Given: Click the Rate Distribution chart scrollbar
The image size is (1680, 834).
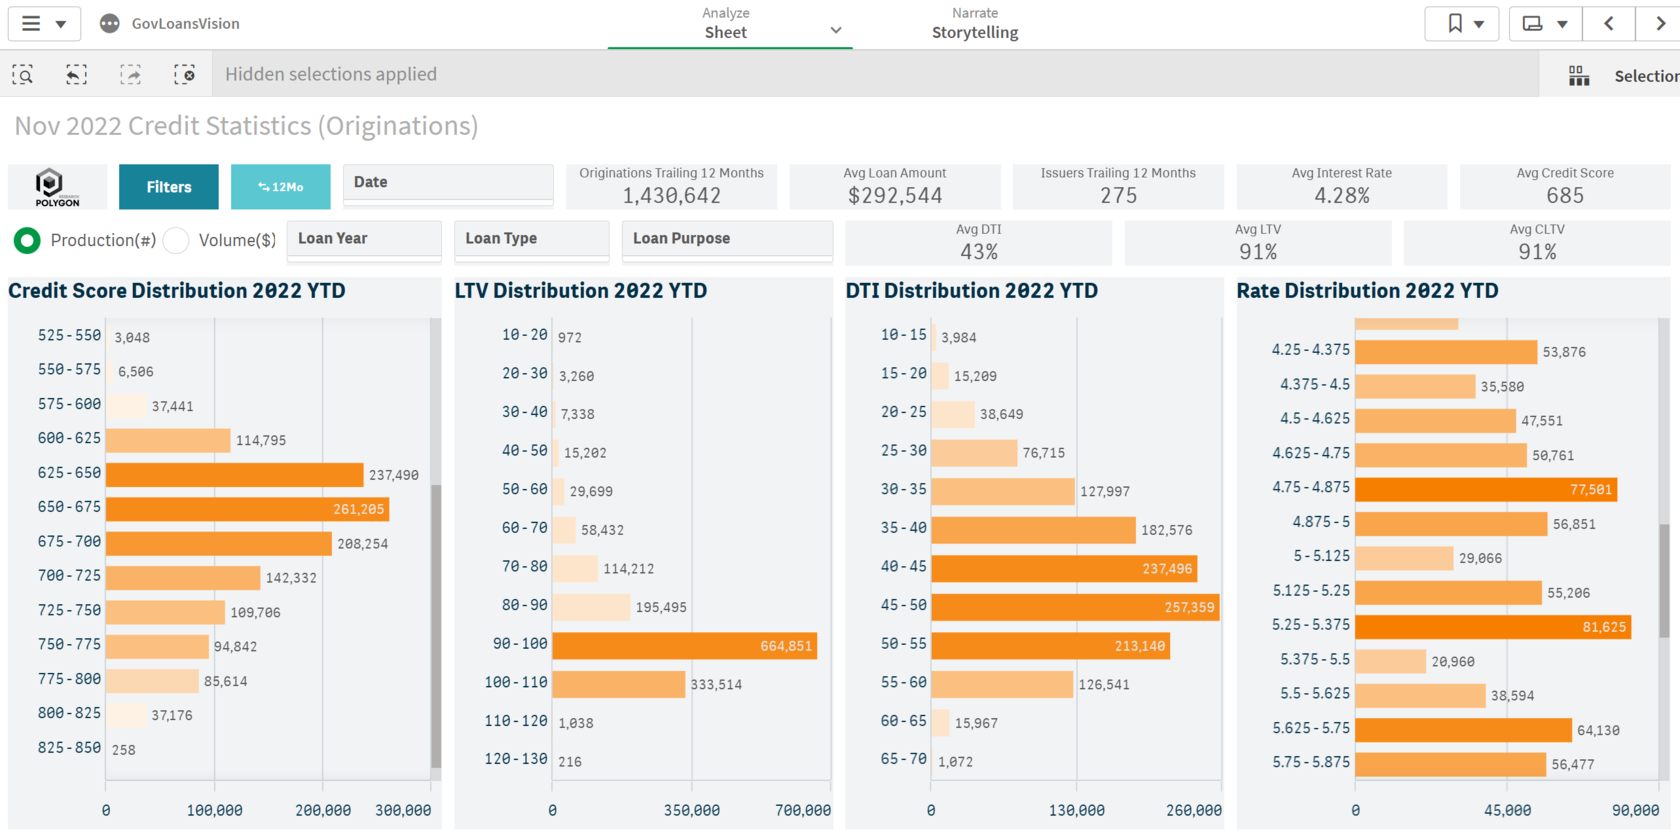Looking at the screenshot, I should tap(1664, 580).
